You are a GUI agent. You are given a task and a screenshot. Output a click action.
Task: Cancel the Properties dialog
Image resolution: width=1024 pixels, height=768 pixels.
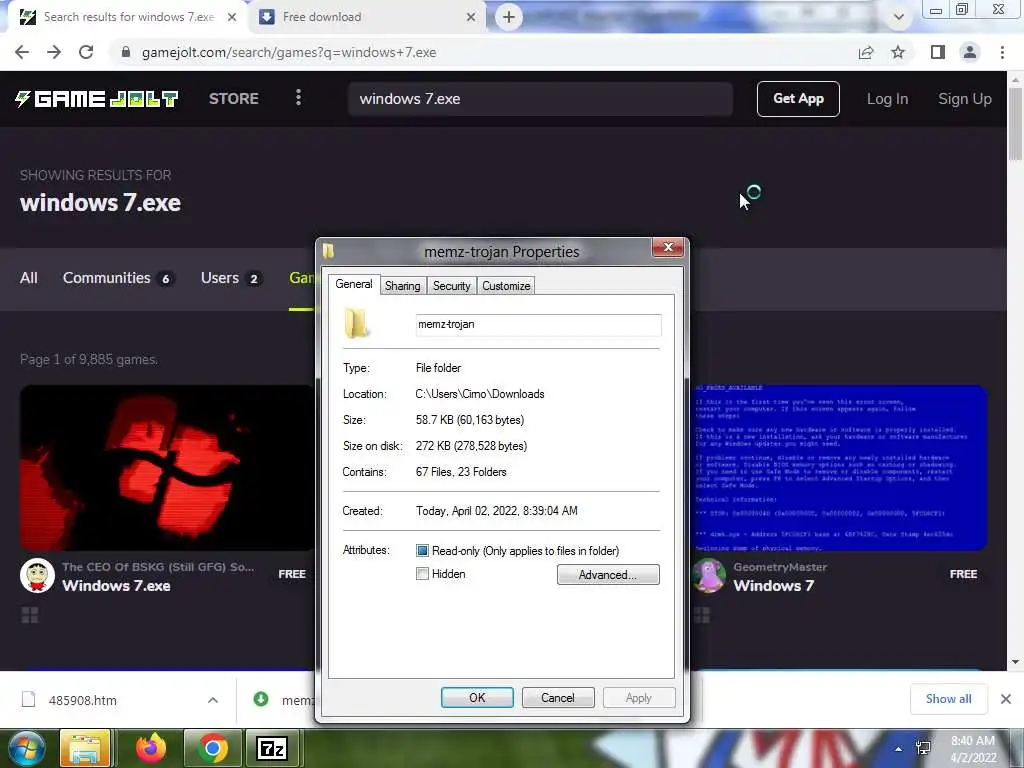click(558, 697)
